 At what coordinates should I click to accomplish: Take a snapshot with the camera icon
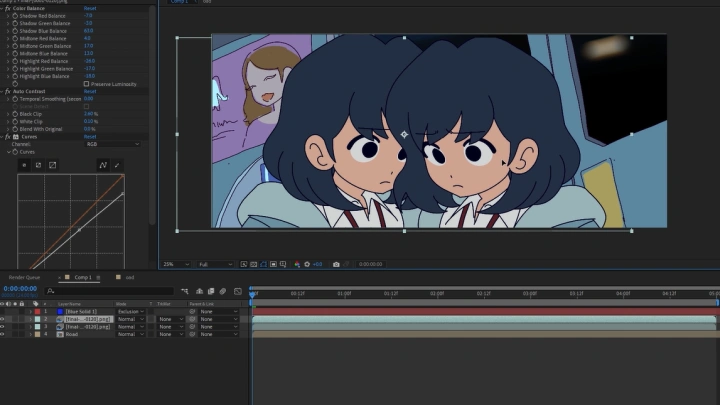(x=336, y=264)
